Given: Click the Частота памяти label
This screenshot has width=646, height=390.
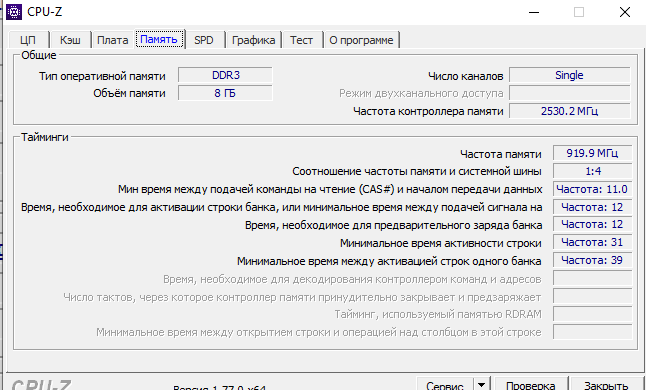Looking at the screenshot, I should coord(501,154).
